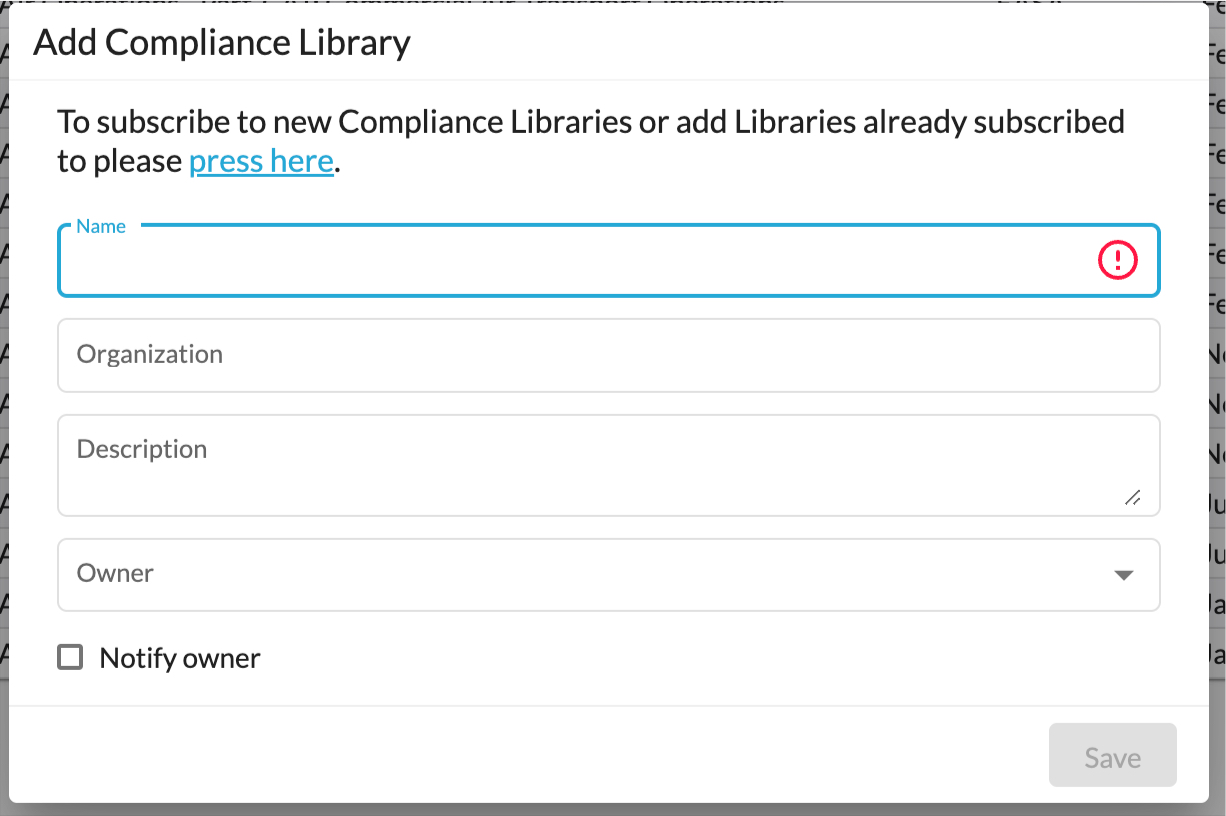Click the error indicator in the highlighted field
This screenshot has height=816, width=1226.
1117,261
